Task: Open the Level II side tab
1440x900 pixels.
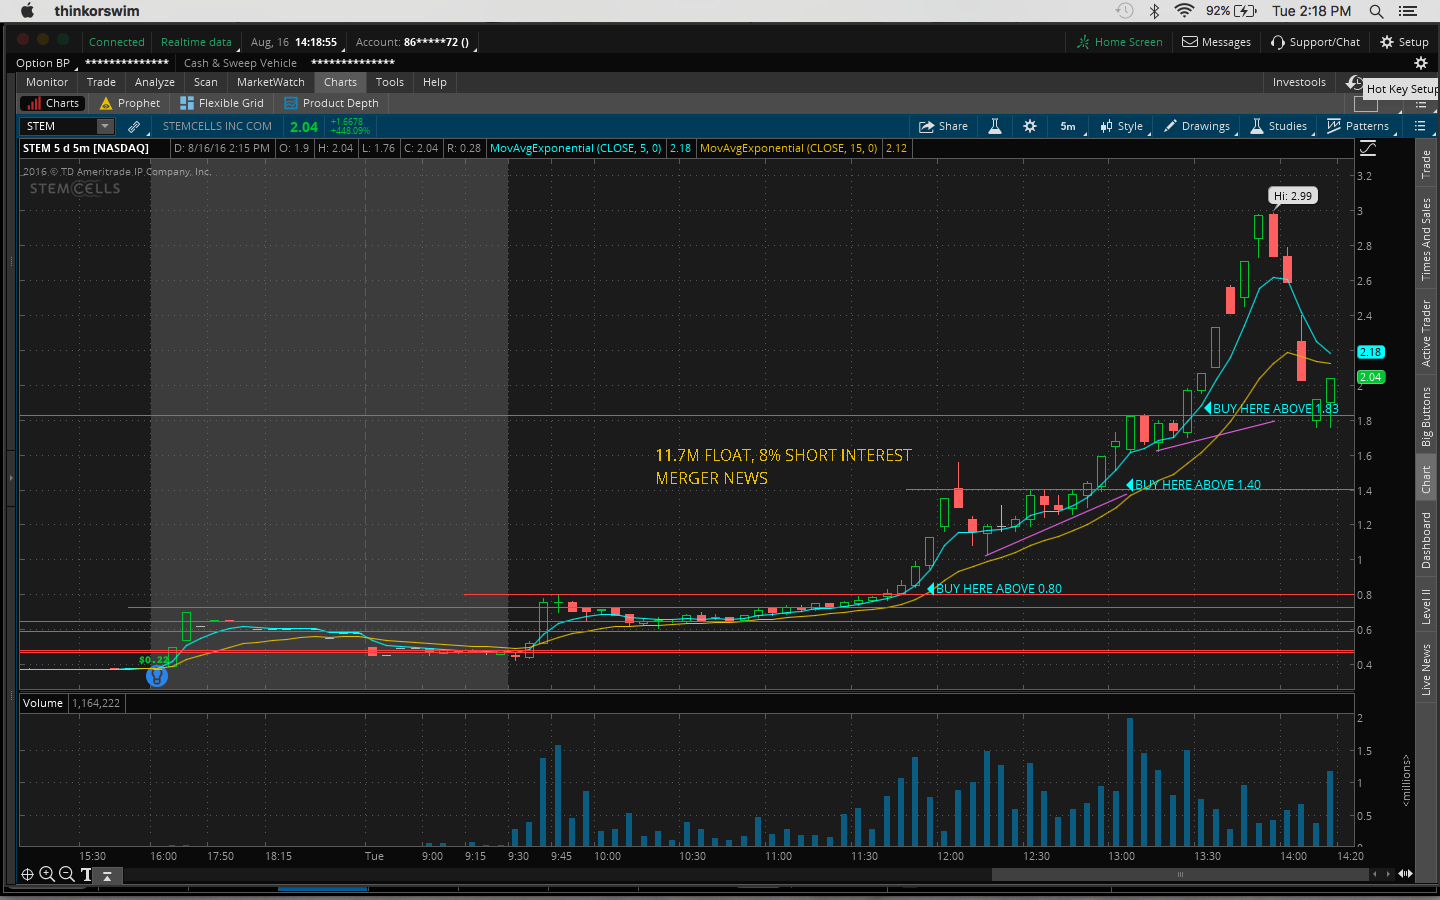Action: click(x=1427, y=607)
